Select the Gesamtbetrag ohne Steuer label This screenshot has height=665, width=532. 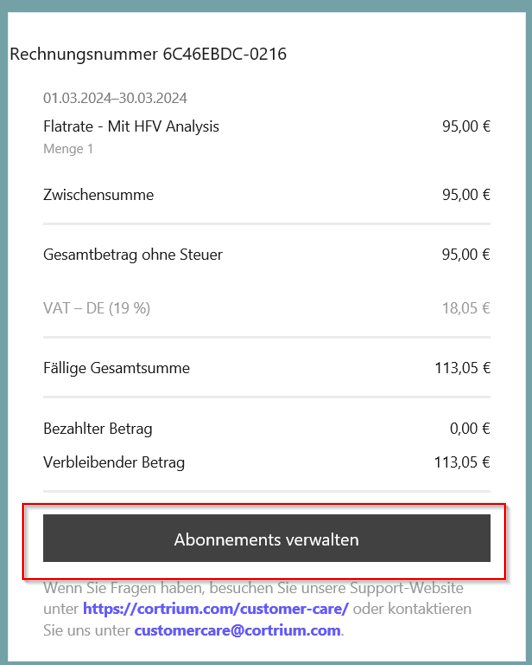click(x=133, y=254)
